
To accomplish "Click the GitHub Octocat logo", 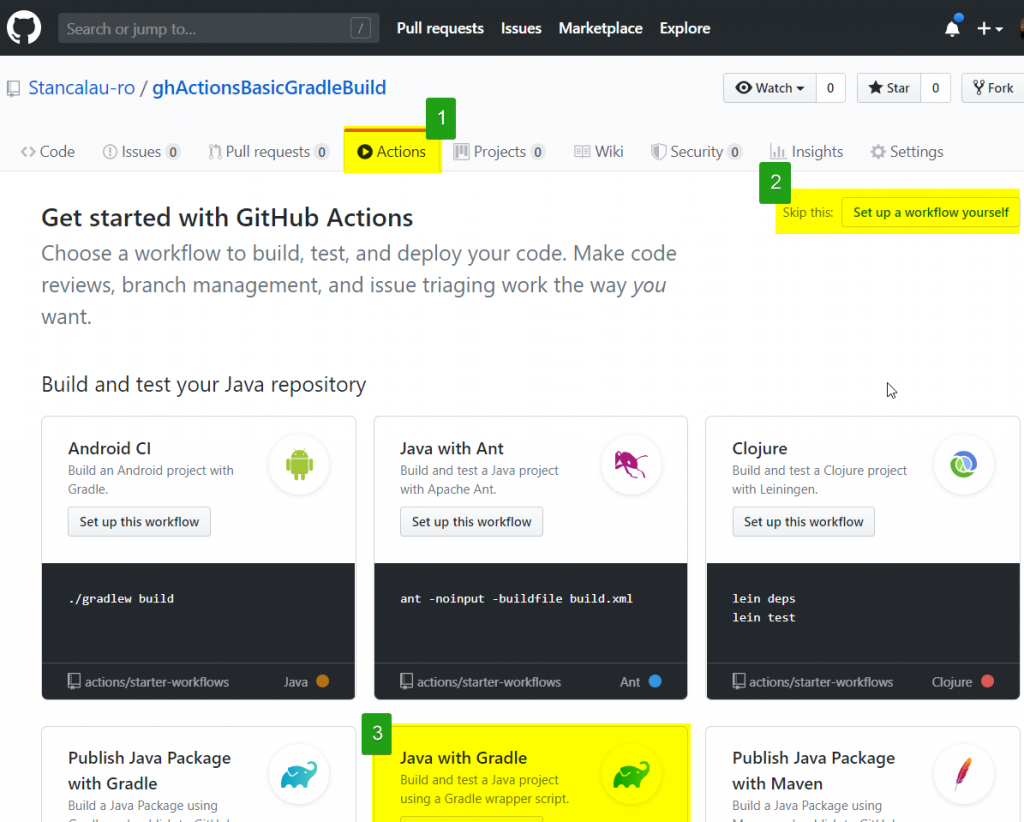I will point(23,26).
